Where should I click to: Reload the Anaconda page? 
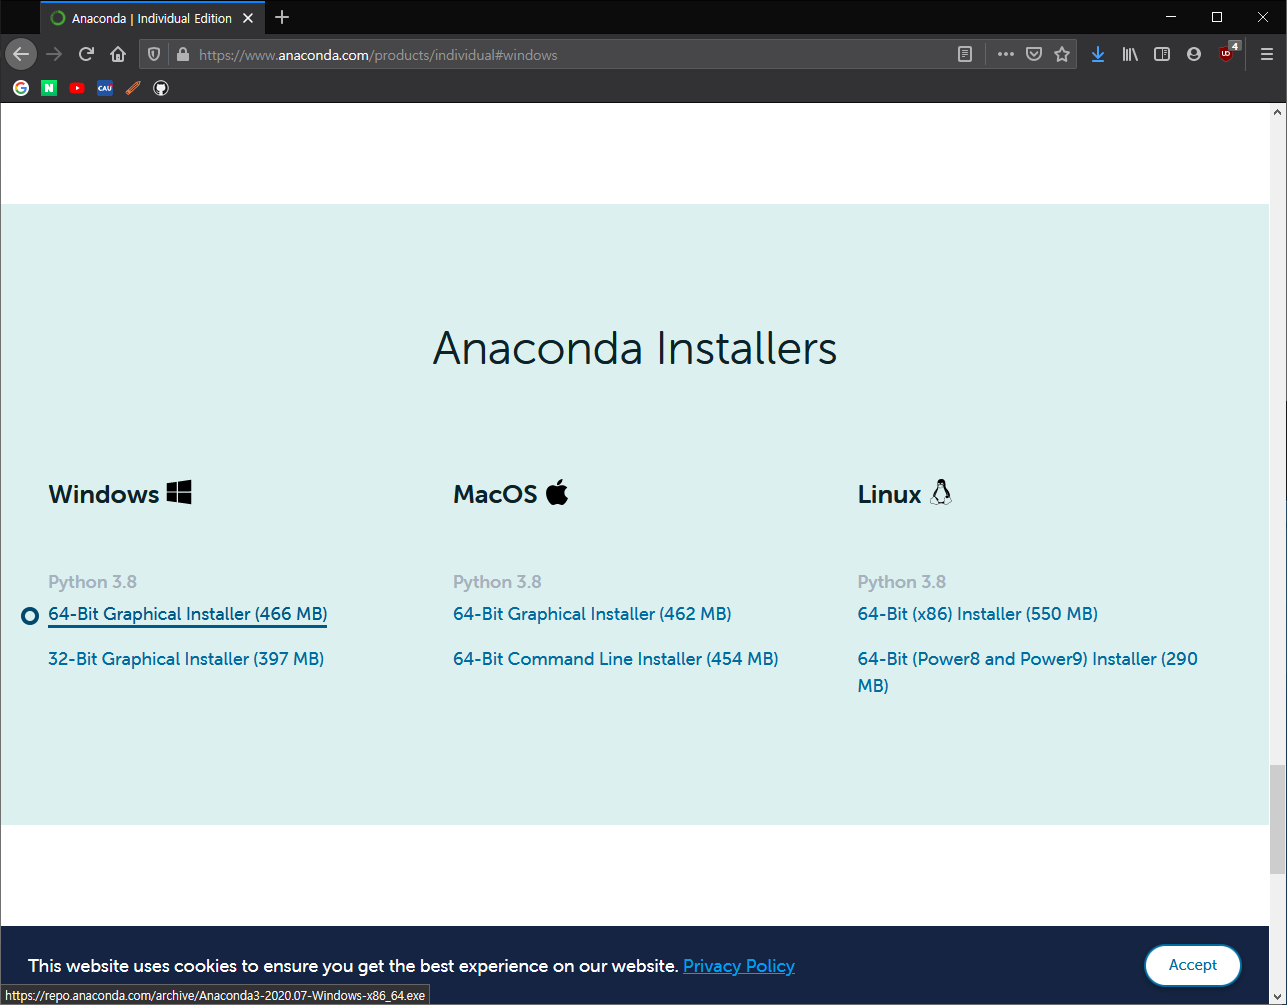click(x=86, y=54)
